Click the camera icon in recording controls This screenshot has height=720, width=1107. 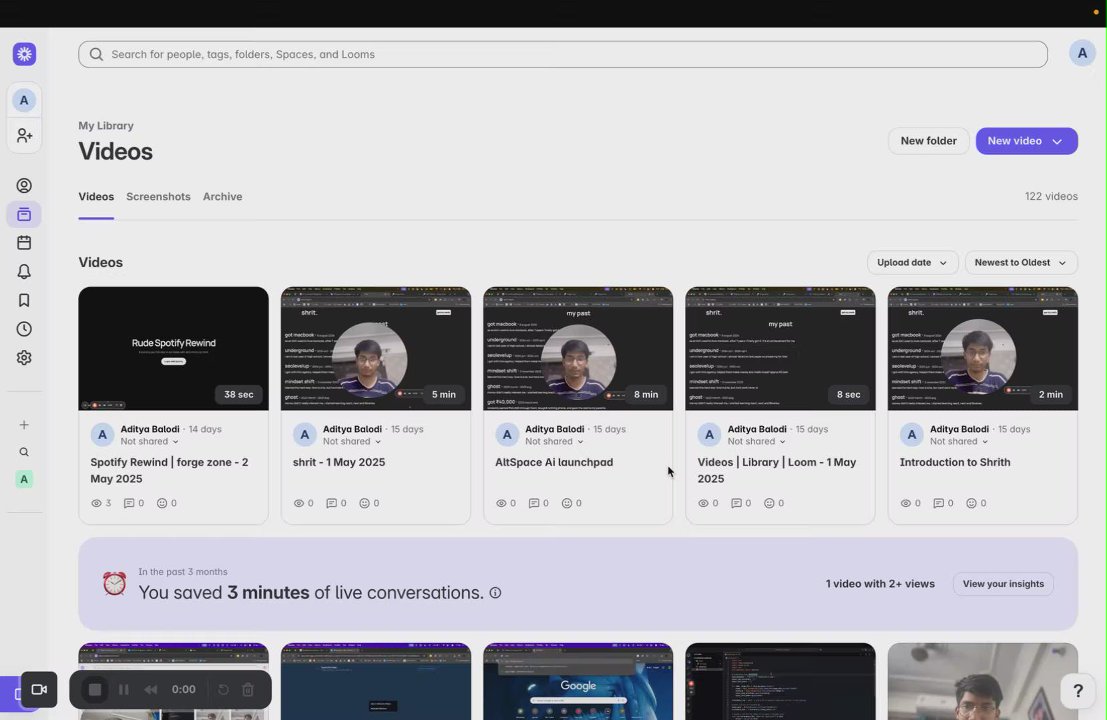(x=39, y=690)
